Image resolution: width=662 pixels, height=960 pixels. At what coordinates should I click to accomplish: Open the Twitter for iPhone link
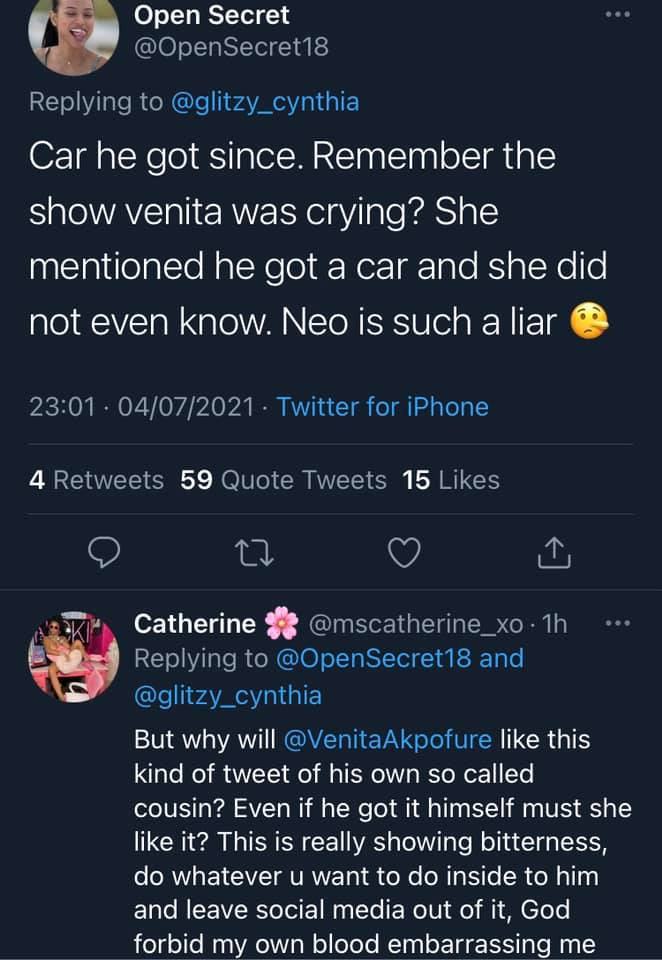tap(382, 407)
